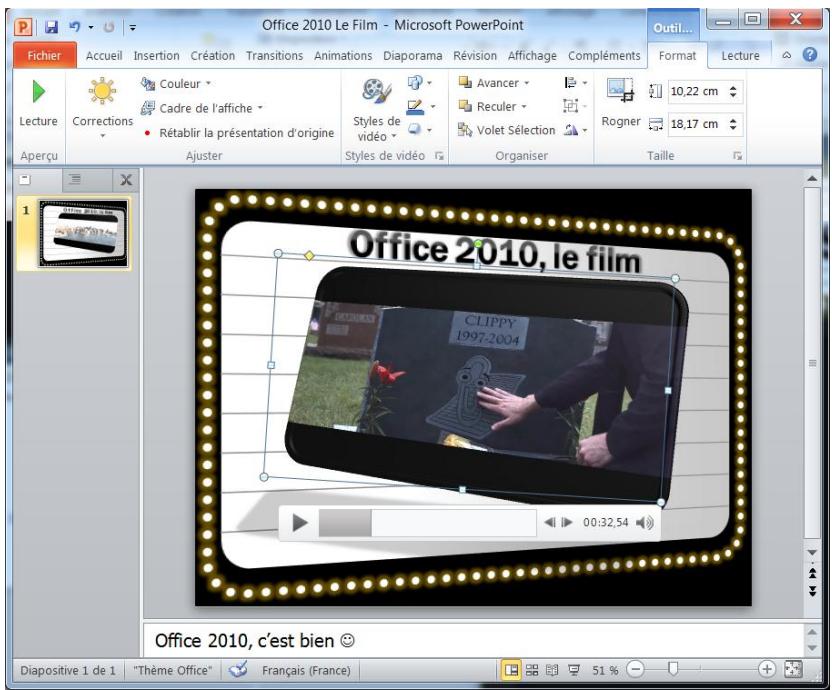Click the zoom slider handle
Image resolution: width=832 pixels, height=690 pixels.
click(x=673, y=669)
